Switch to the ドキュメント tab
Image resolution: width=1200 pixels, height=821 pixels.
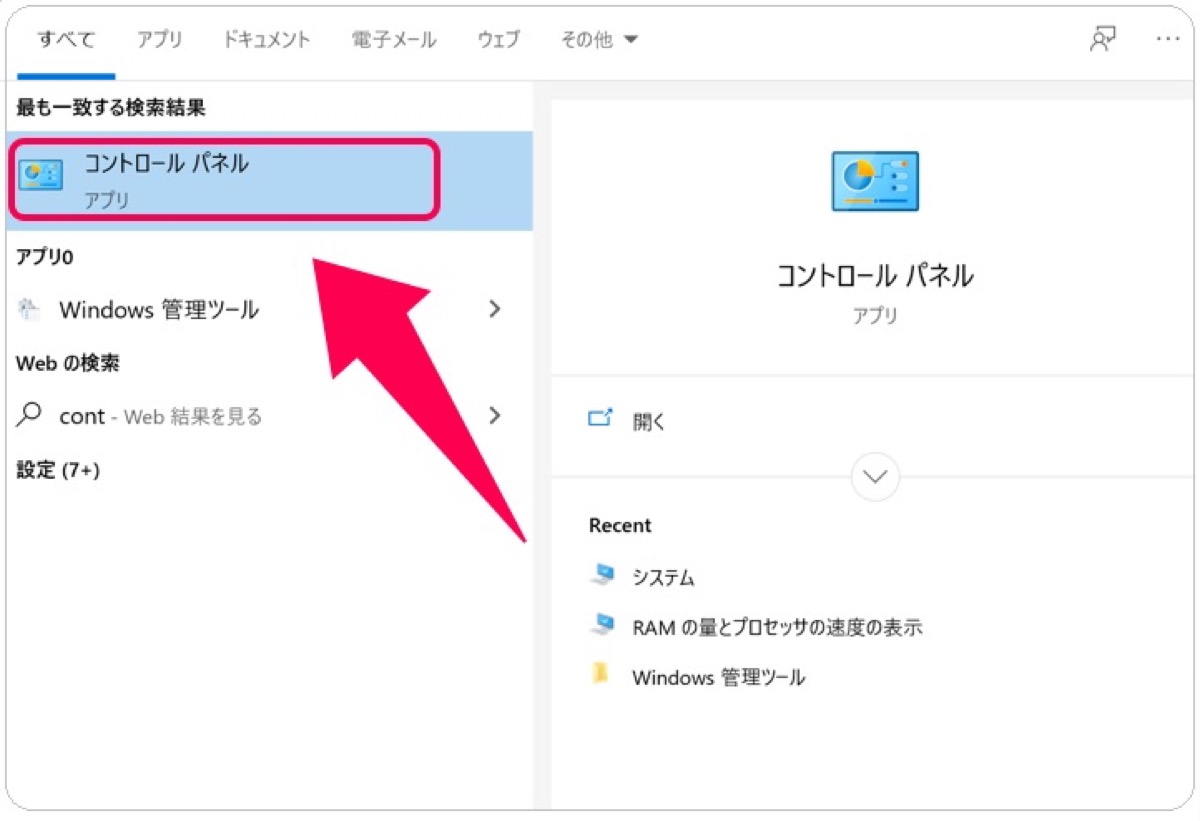[267, 40]
